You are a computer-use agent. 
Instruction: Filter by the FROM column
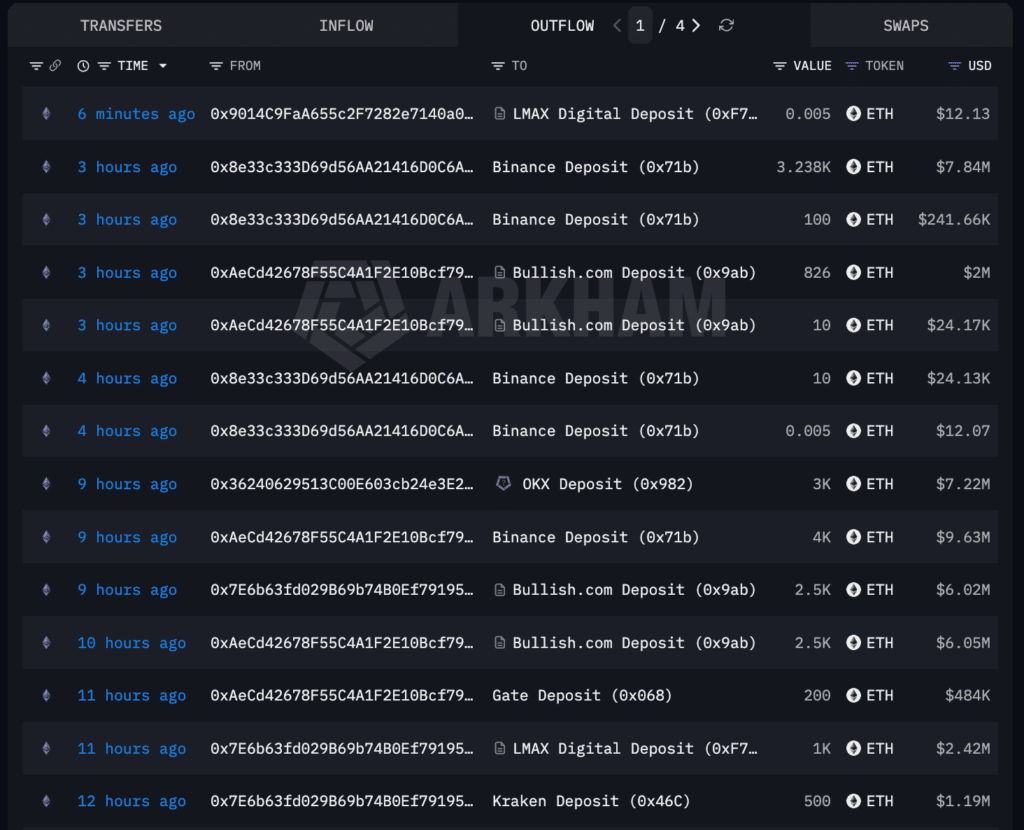pyautogui.click(x=216, y=66)
